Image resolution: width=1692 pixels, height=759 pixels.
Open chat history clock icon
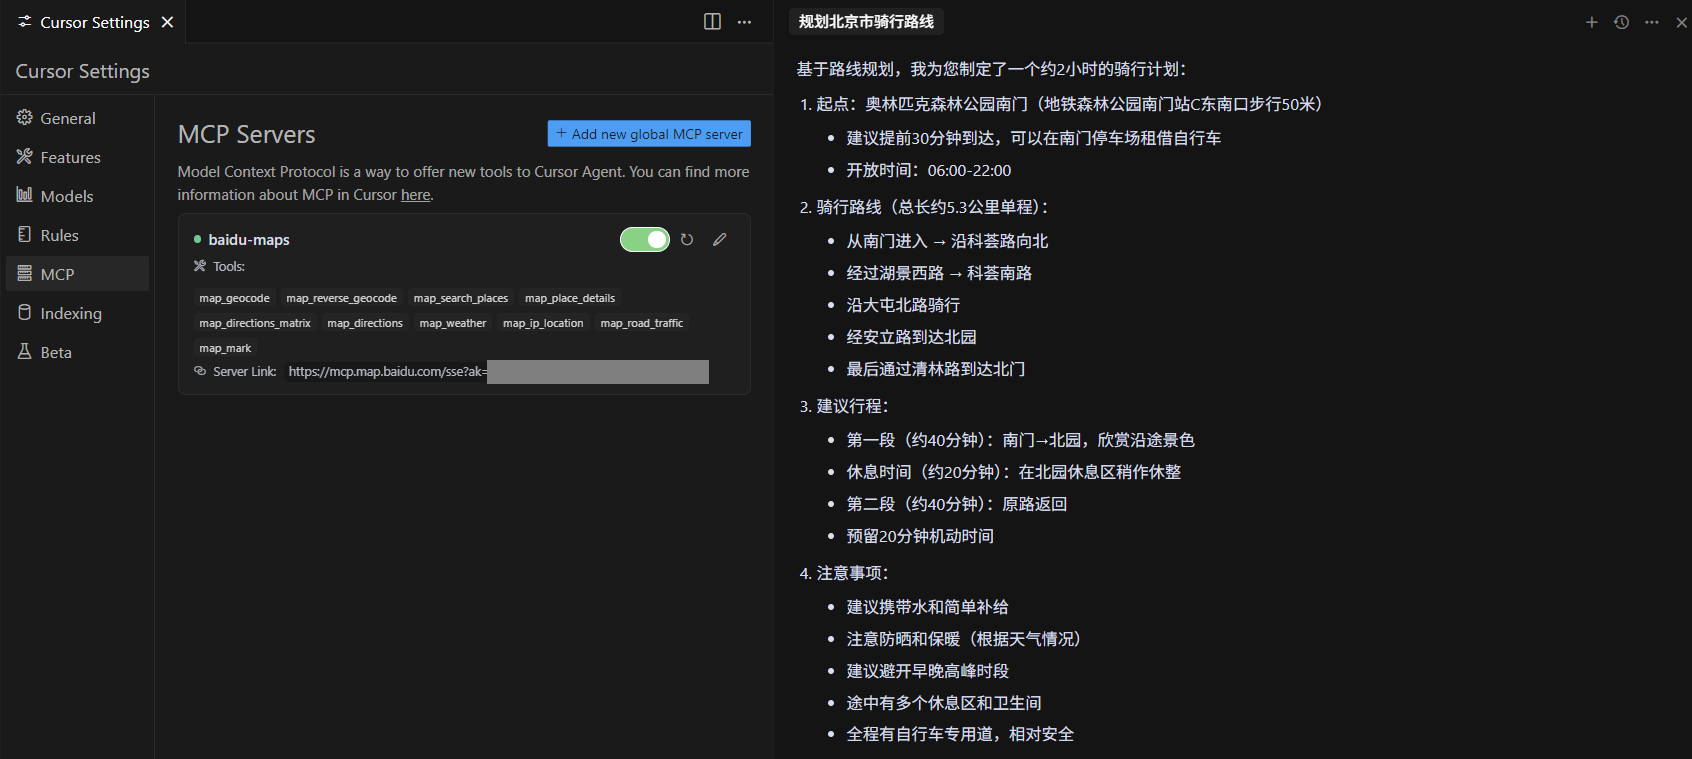(x=1621, y=22)
